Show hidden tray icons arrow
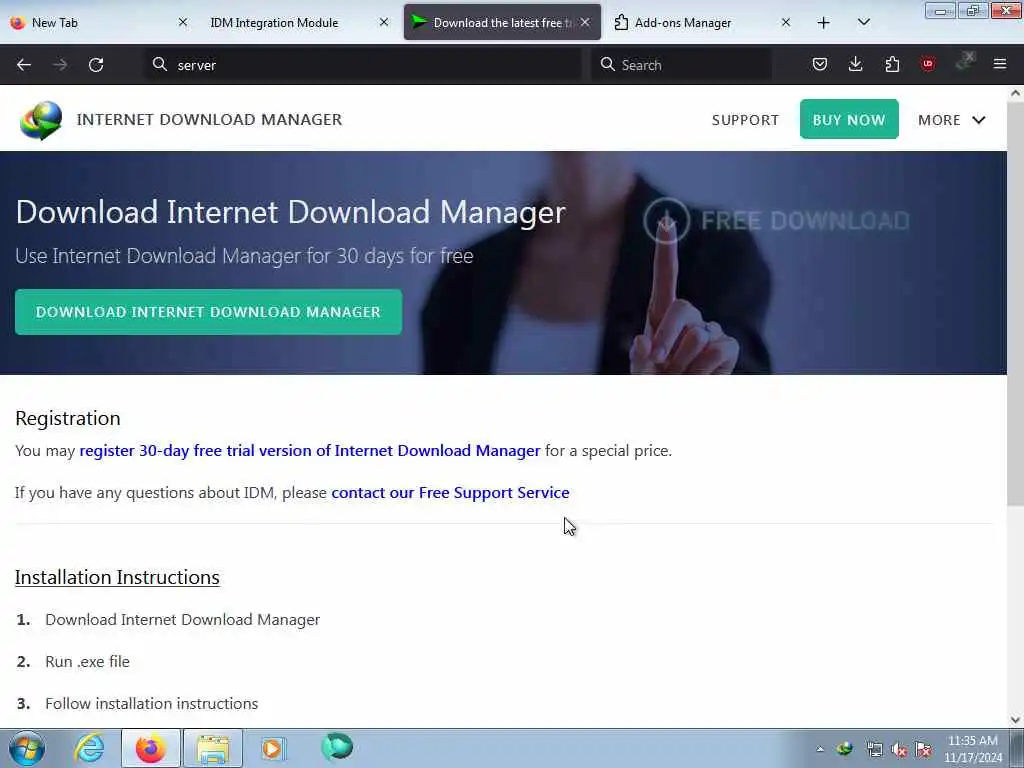Screen dimensions: 1024x768 820,749
